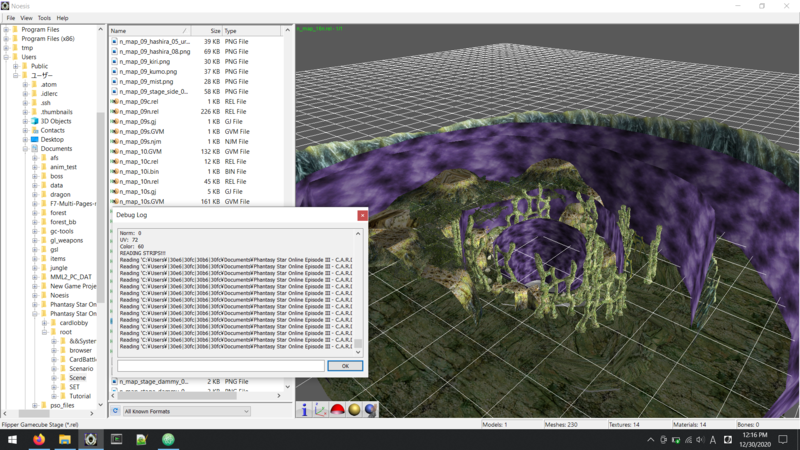The width and height of the screenshot is (800, 450).
Task: Click the volume icon in system tray
Action: [x=701, y=439]
